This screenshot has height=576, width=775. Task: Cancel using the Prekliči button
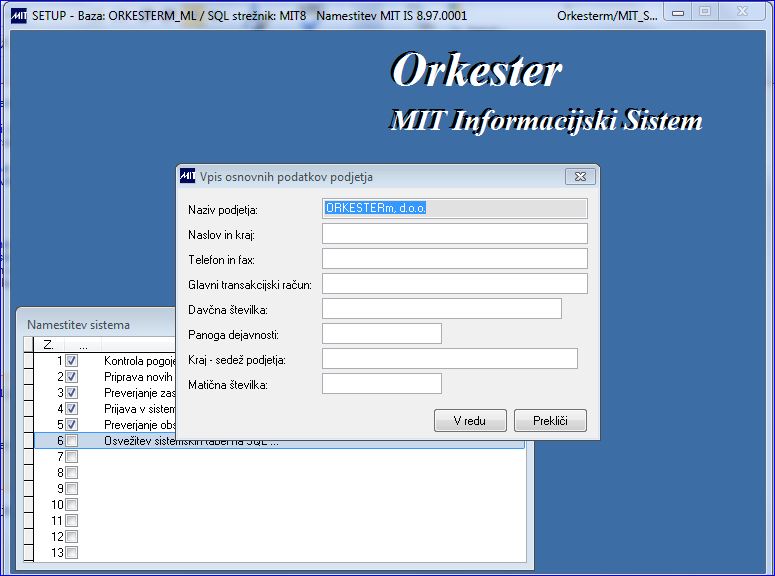click(x=550, y=420)
